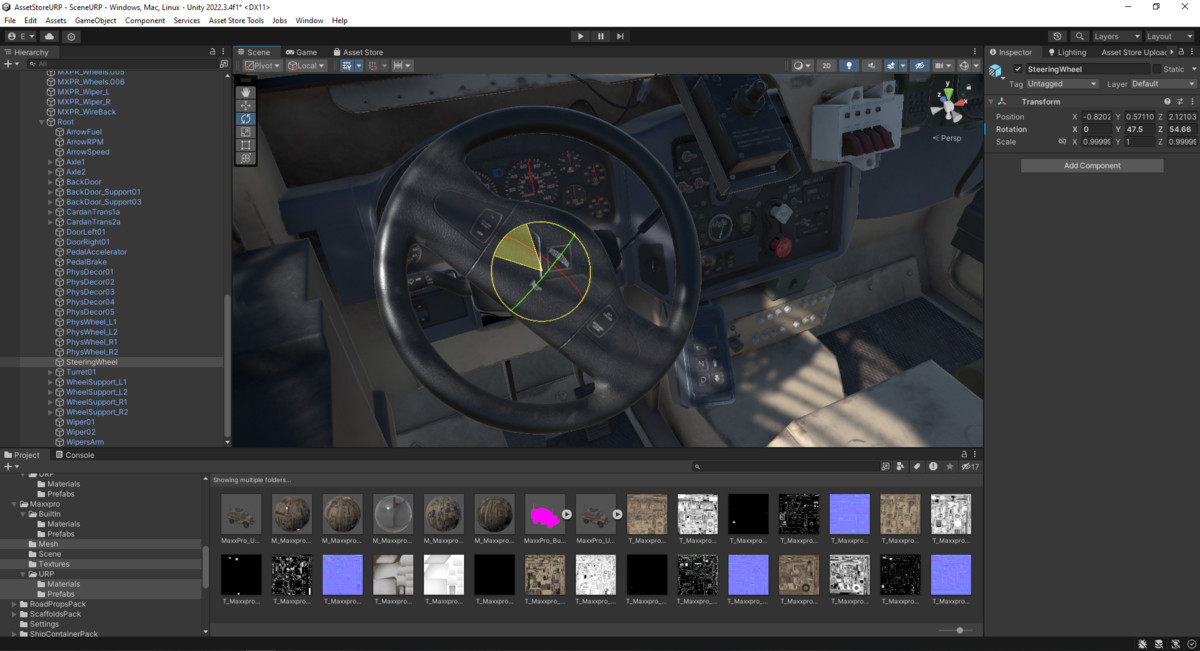Collapse the Transform component
Image resolution: width=1200 pixels, height=651 pixels.
point(992,102)
